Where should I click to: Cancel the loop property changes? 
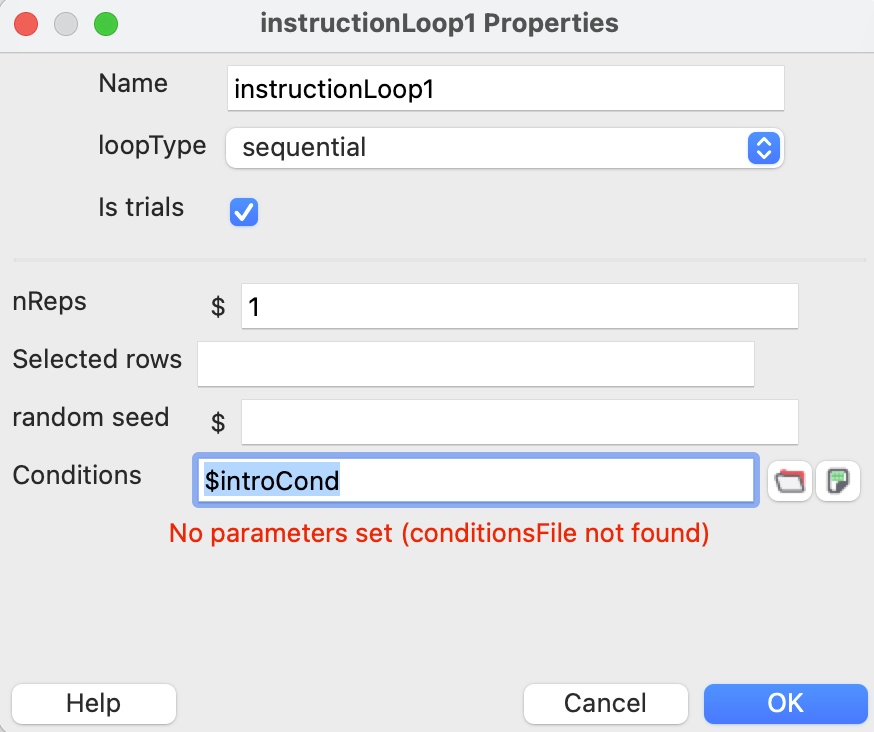pos(605,703)
